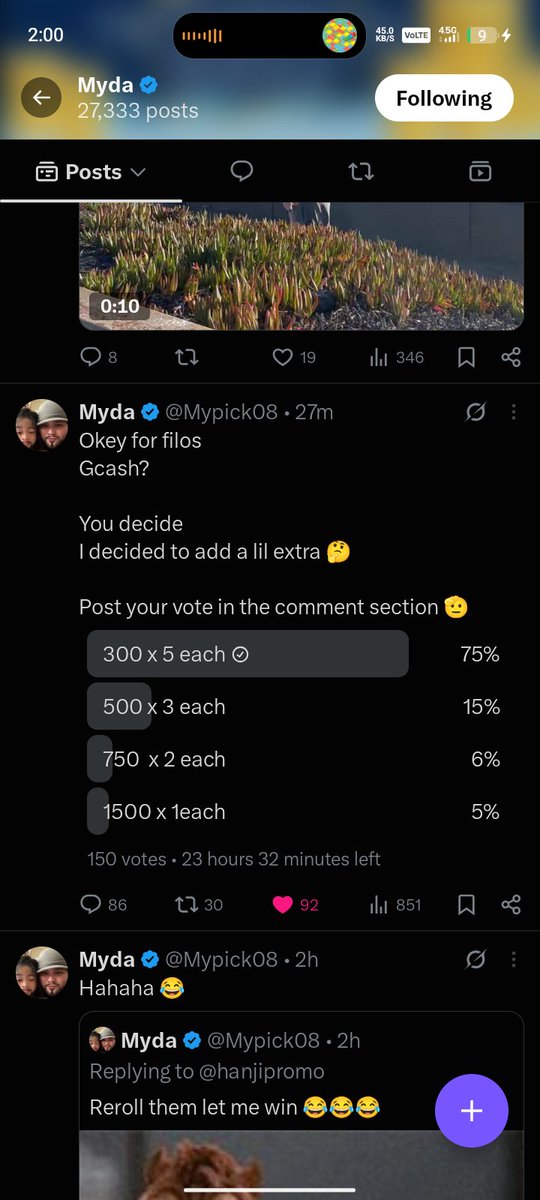Open Grok icon on the poll post
Image resolution: width=540 pixels, height=1200 pixels.
[476, 412]
